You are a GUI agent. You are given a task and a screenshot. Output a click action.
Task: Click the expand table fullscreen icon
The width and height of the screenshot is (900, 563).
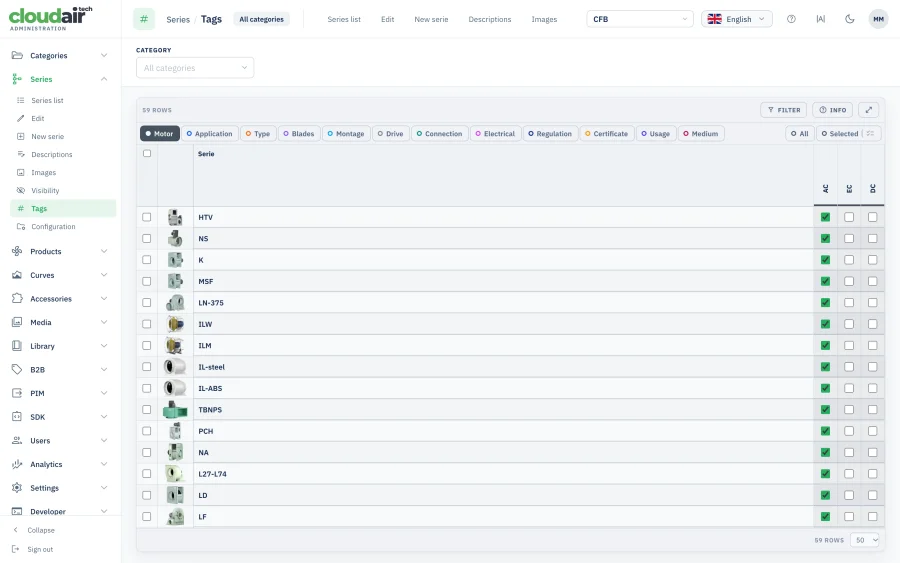point(868,110)
